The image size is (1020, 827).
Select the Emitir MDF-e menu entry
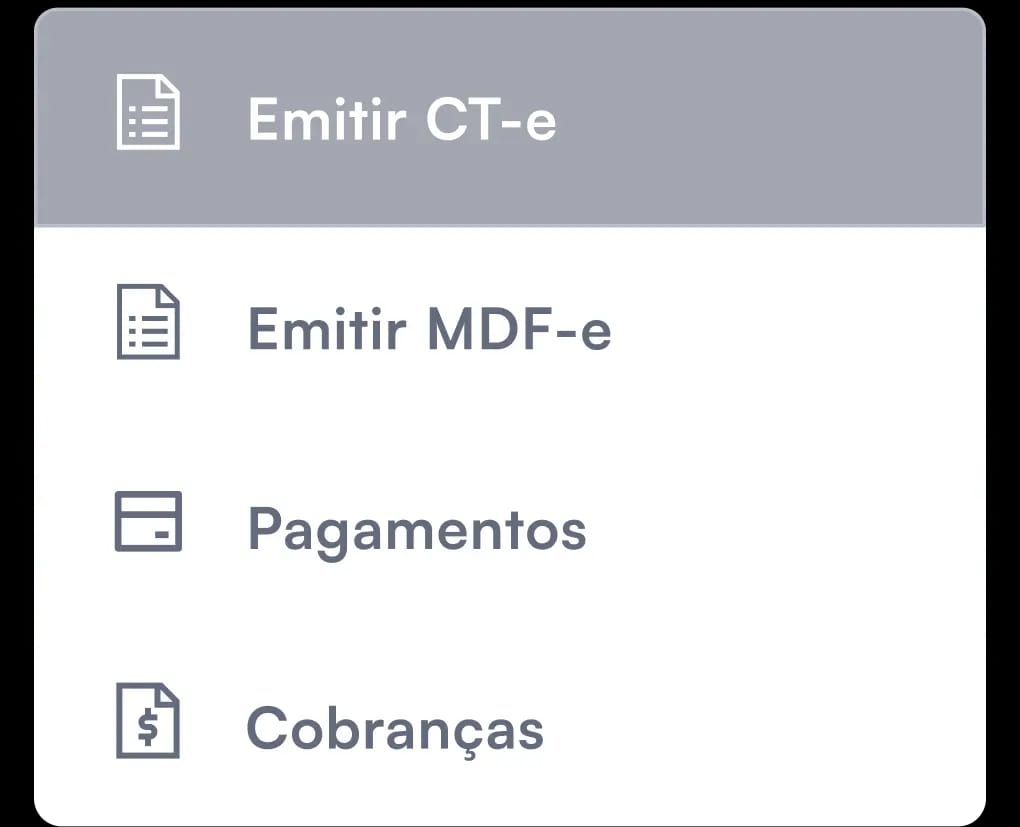[430, 328]
